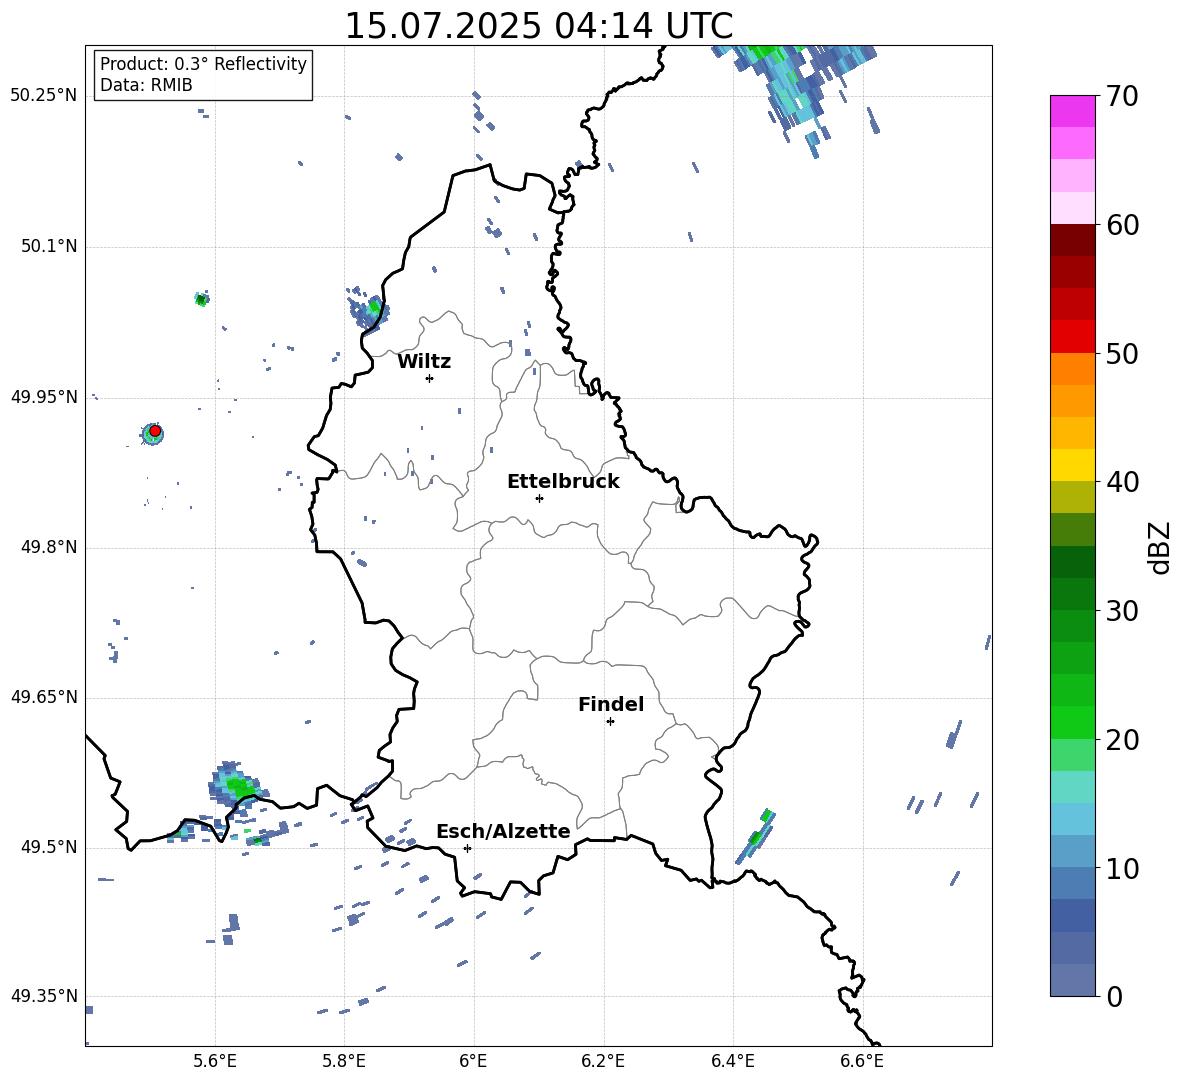Click the 6.2°E longitude tick label
The width and height of the screenshot is (1184, 1081).
pos(603,1061)
